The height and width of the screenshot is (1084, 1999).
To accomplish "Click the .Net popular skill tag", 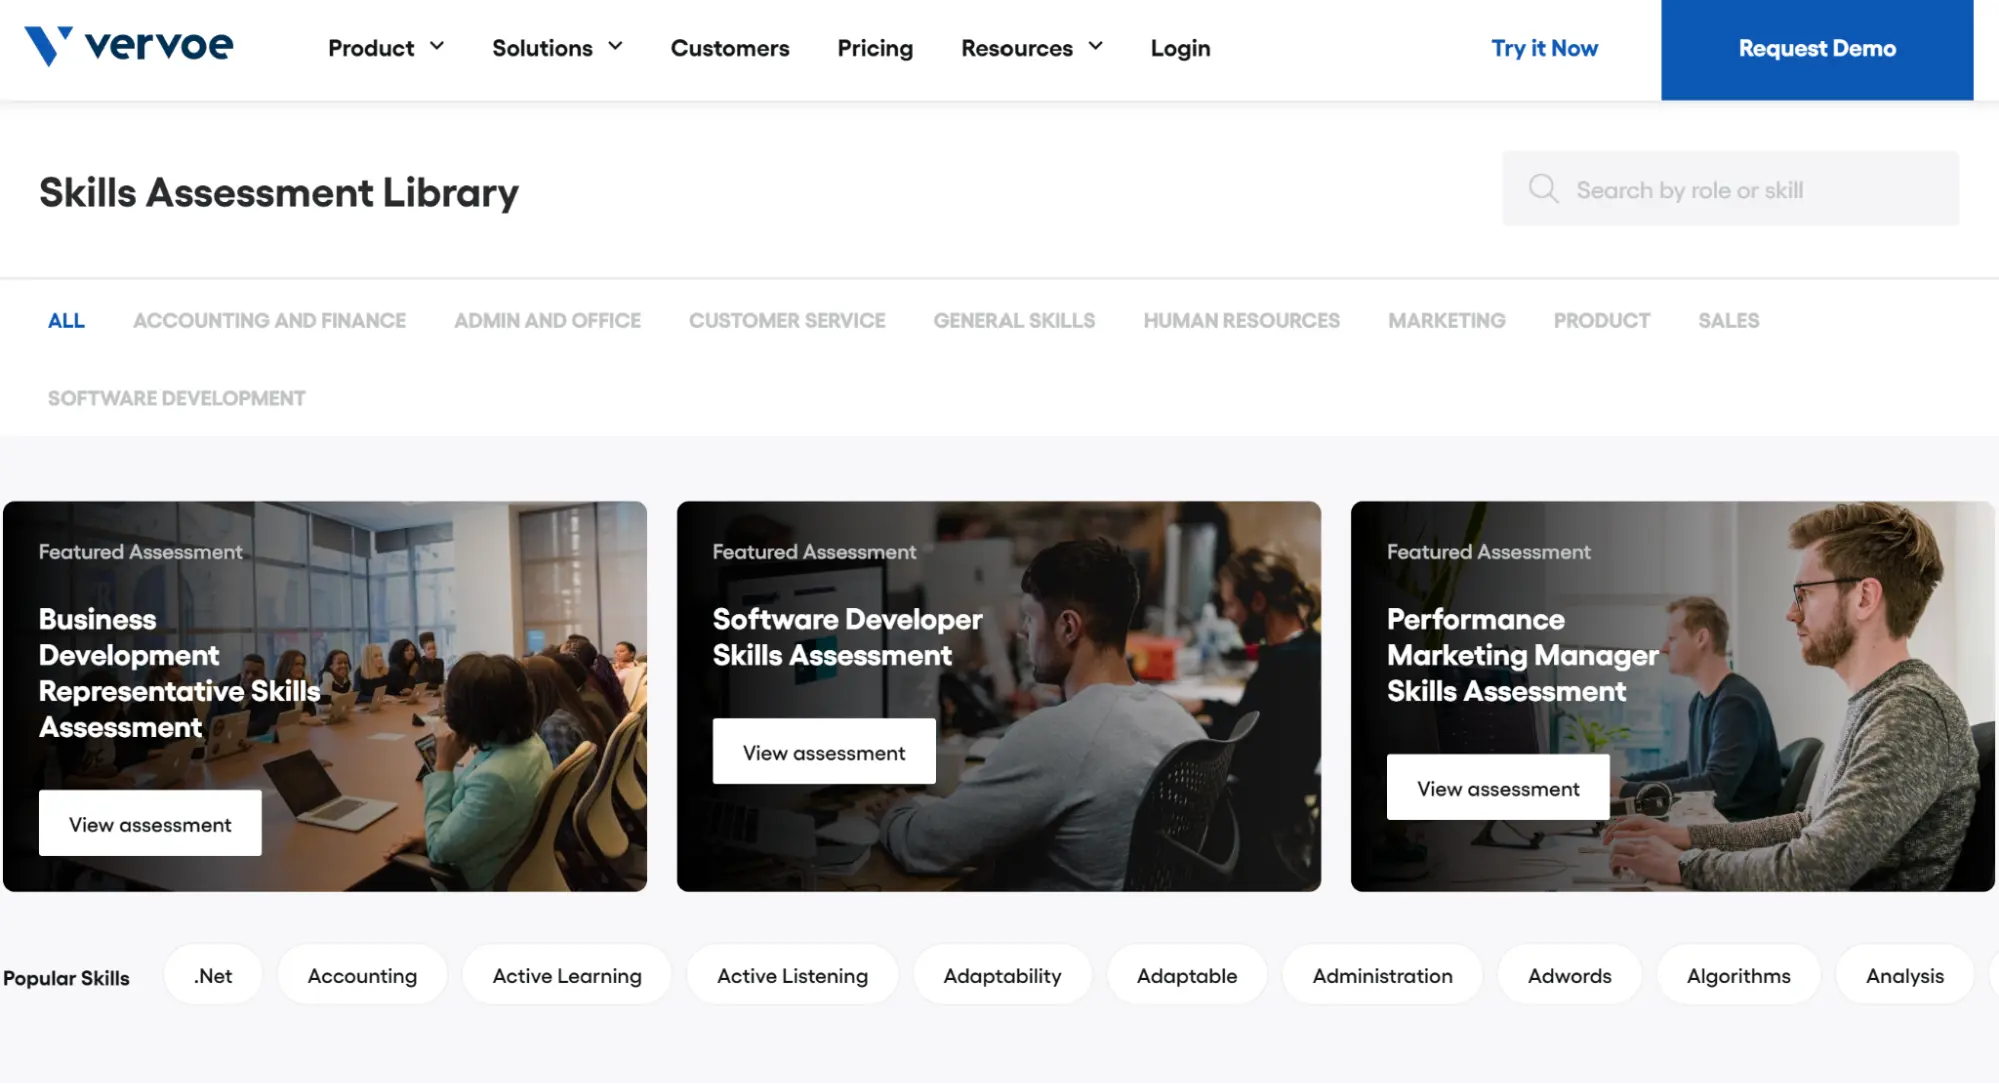I will (212, 976).
